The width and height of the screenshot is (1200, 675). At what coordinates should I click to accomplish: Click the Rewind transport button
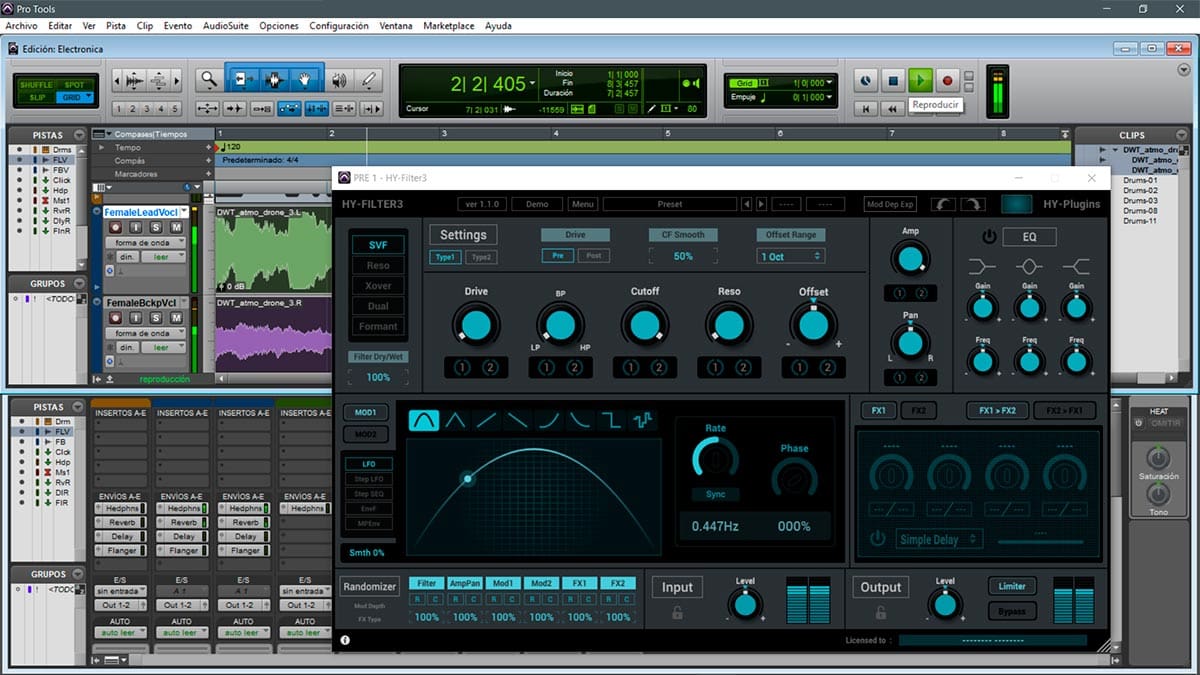892,108
